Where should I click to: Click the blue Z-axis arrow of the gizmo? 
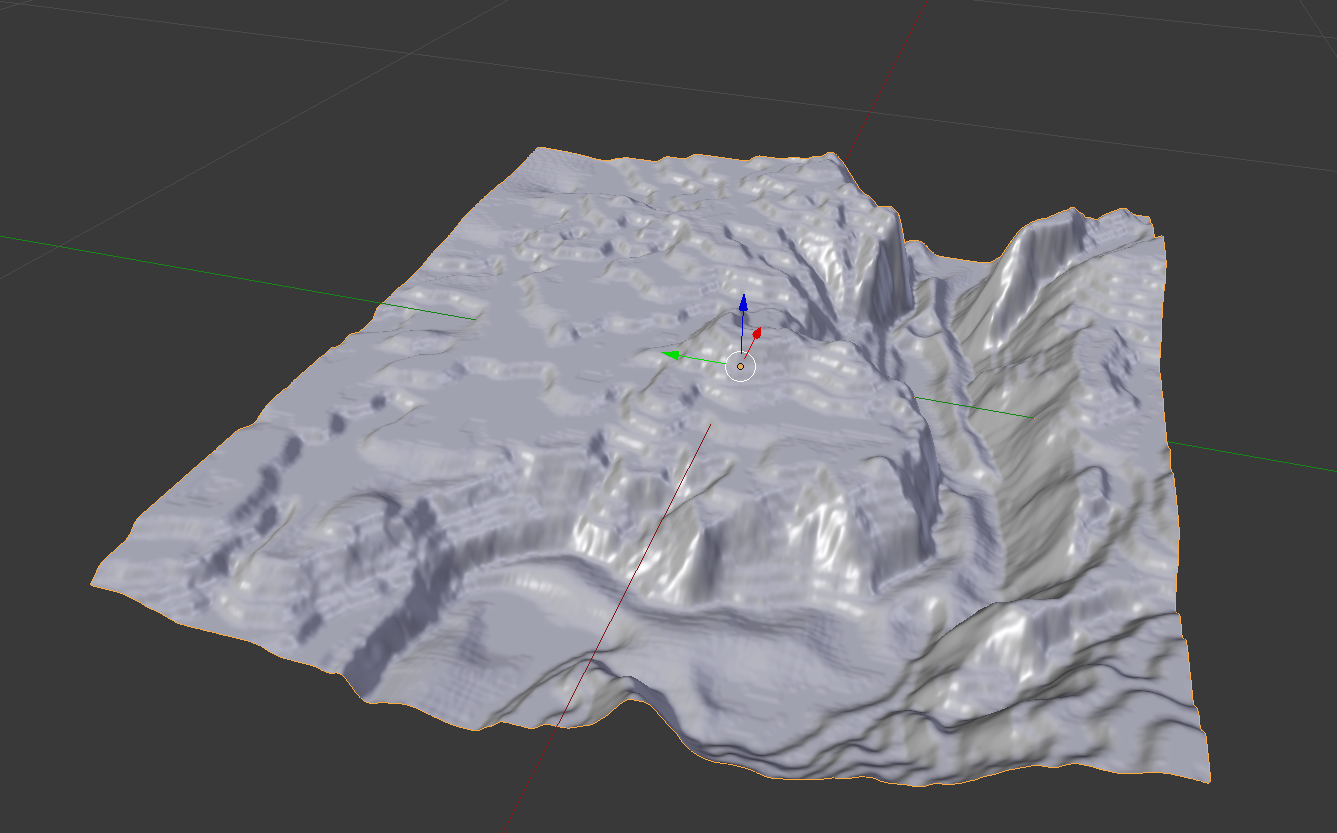743,303
